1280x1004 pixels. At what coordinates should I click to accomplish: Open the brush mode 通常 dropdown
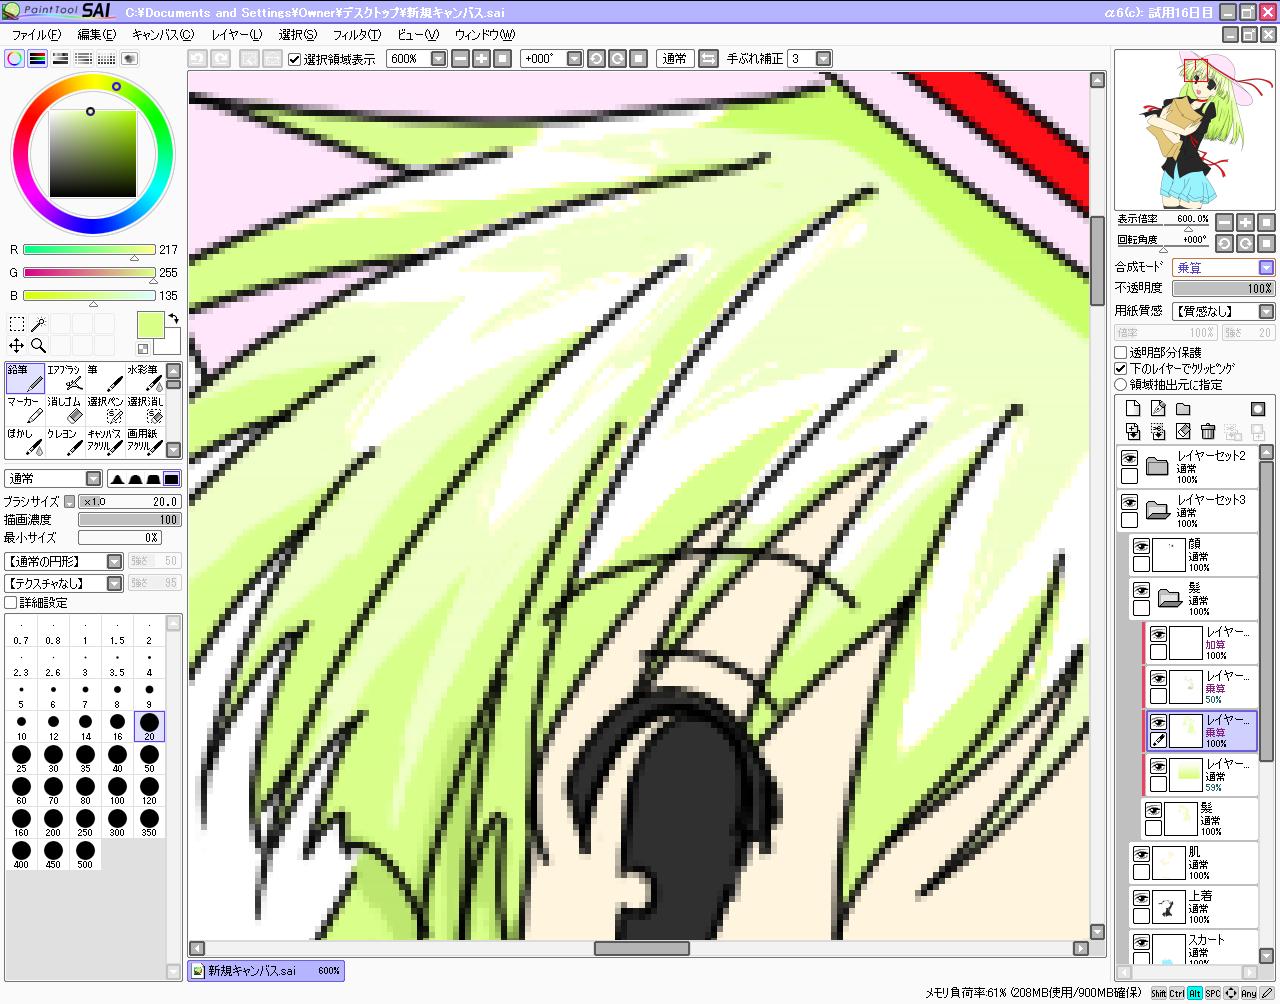93,479
